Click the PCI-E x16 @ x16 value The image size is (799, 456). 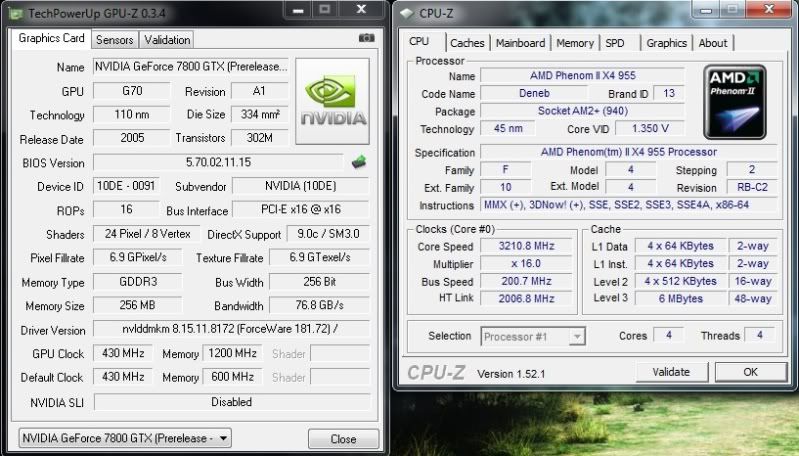pyautogui.click(x=301, y=209)
